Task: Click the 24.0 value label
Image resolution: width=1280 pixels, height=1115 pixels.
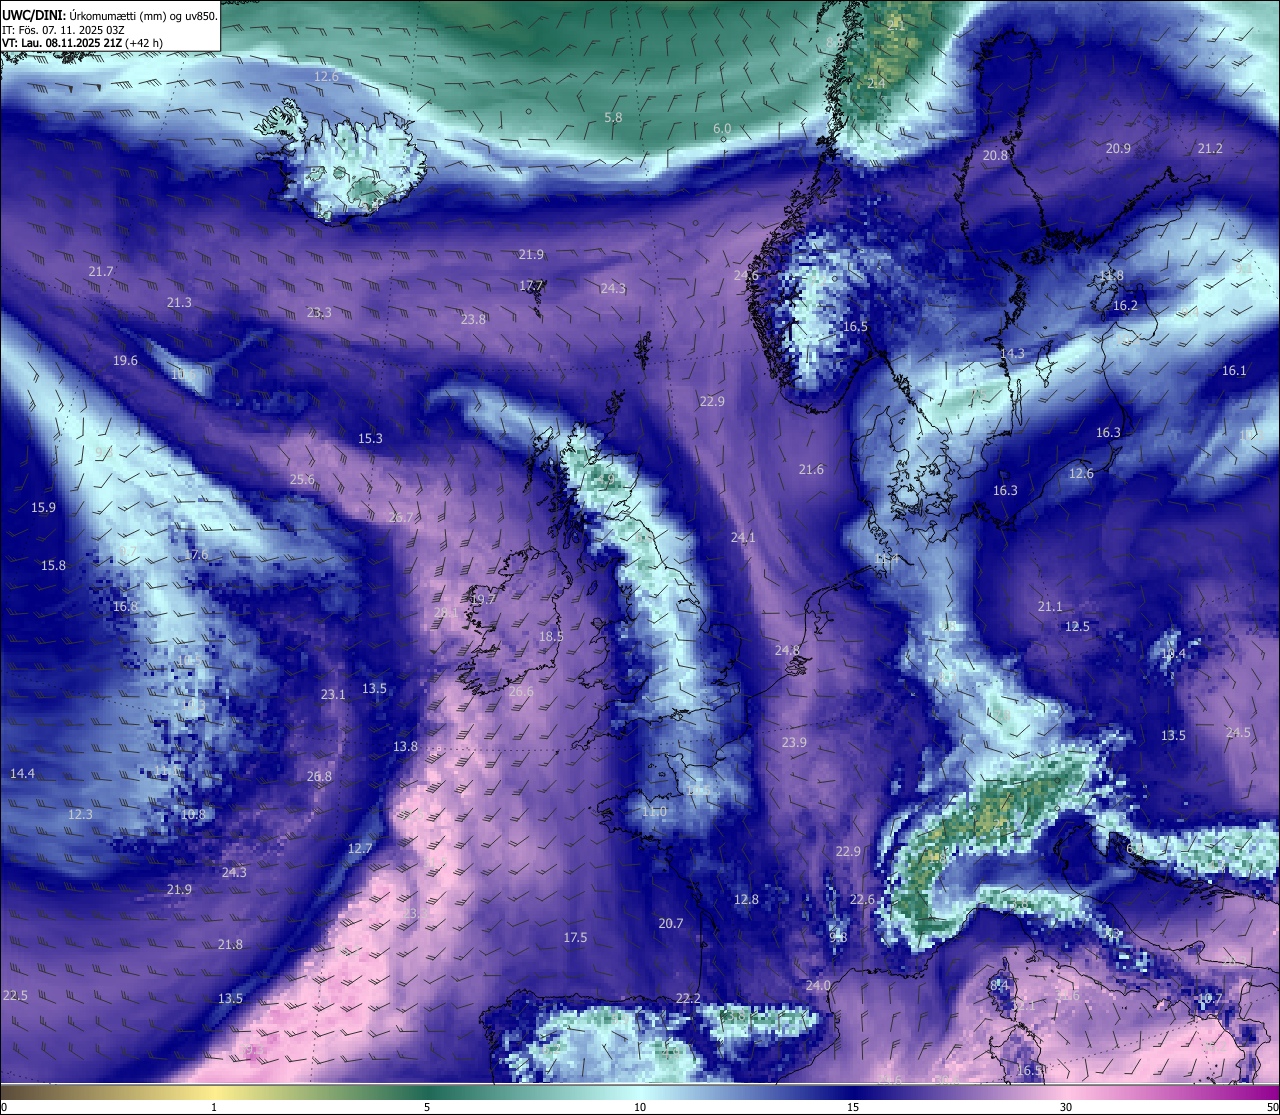Action: [818, 985]
